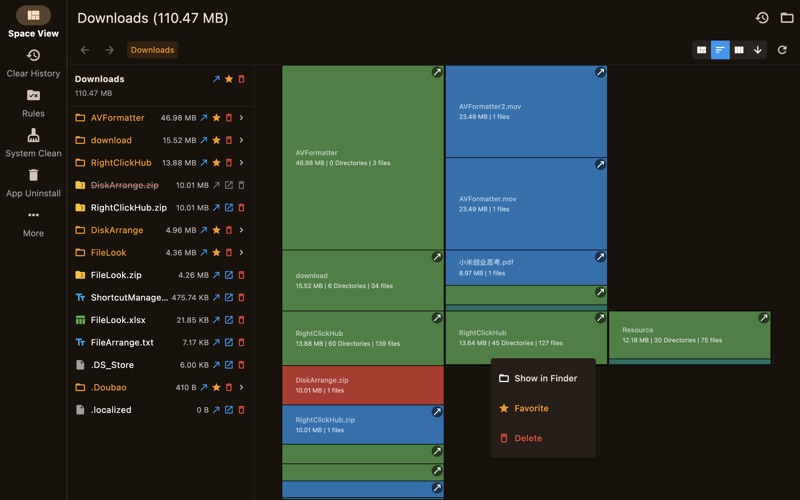This screenshot has height=500, width=800.
Task: Select the blue AVFormatter.mov treemap block
Action: coord(526,204)
